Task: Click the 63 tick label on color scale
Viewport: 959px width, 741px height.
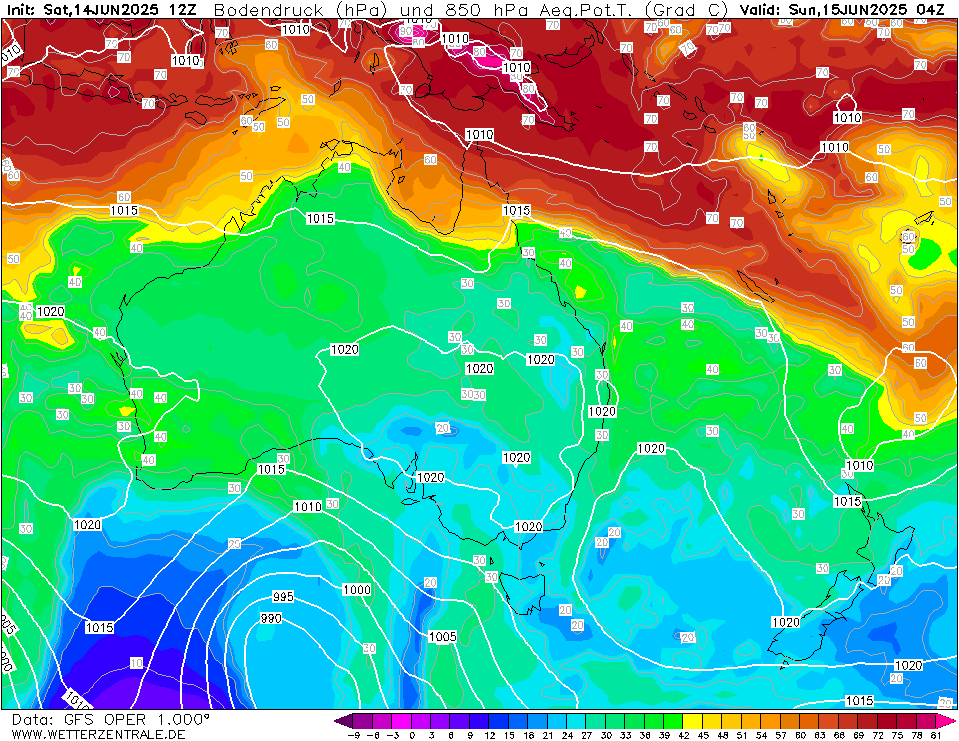Action: click(820, 735)
